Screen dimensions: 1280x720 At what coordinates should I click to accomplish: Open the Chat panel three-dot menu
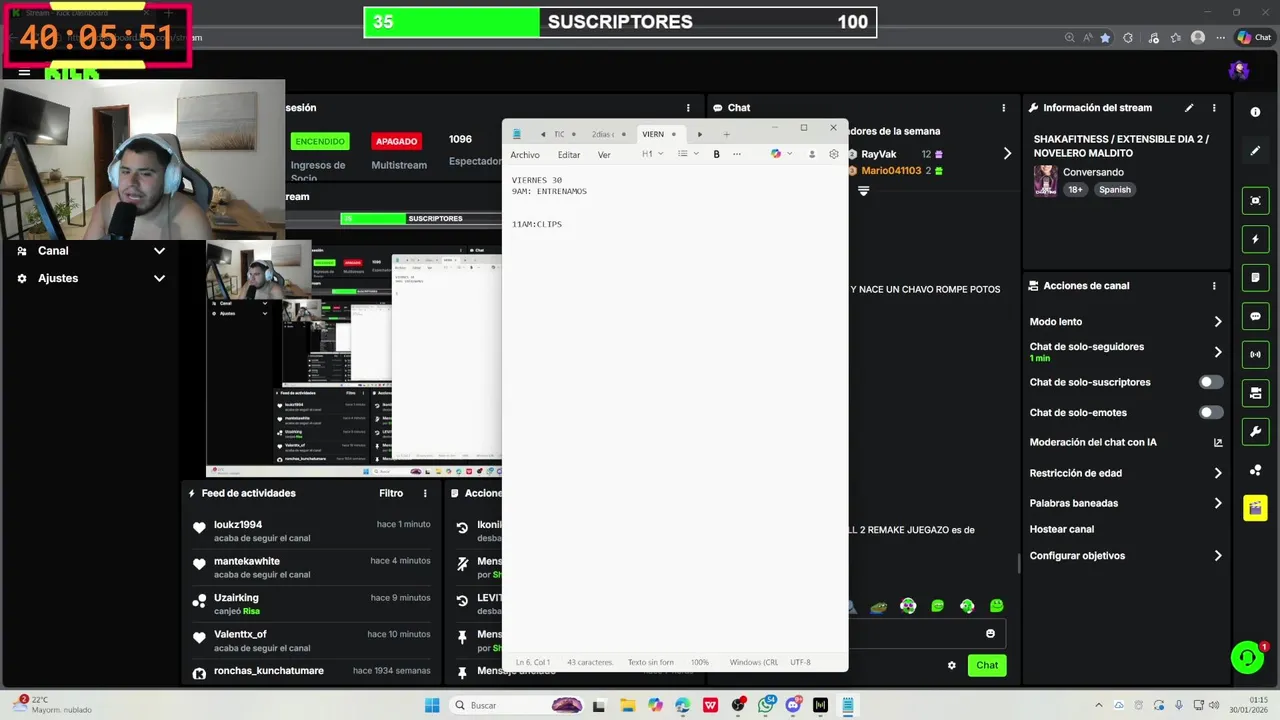[1004, 108]
